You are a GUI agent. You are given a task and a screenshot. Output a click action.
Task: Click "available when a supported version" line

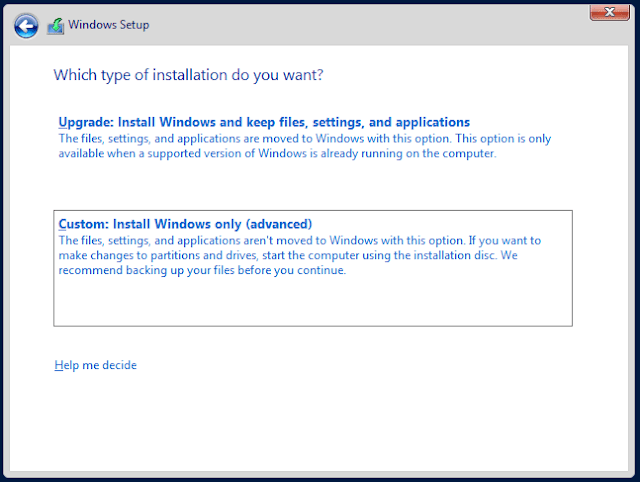coord(277,154)
